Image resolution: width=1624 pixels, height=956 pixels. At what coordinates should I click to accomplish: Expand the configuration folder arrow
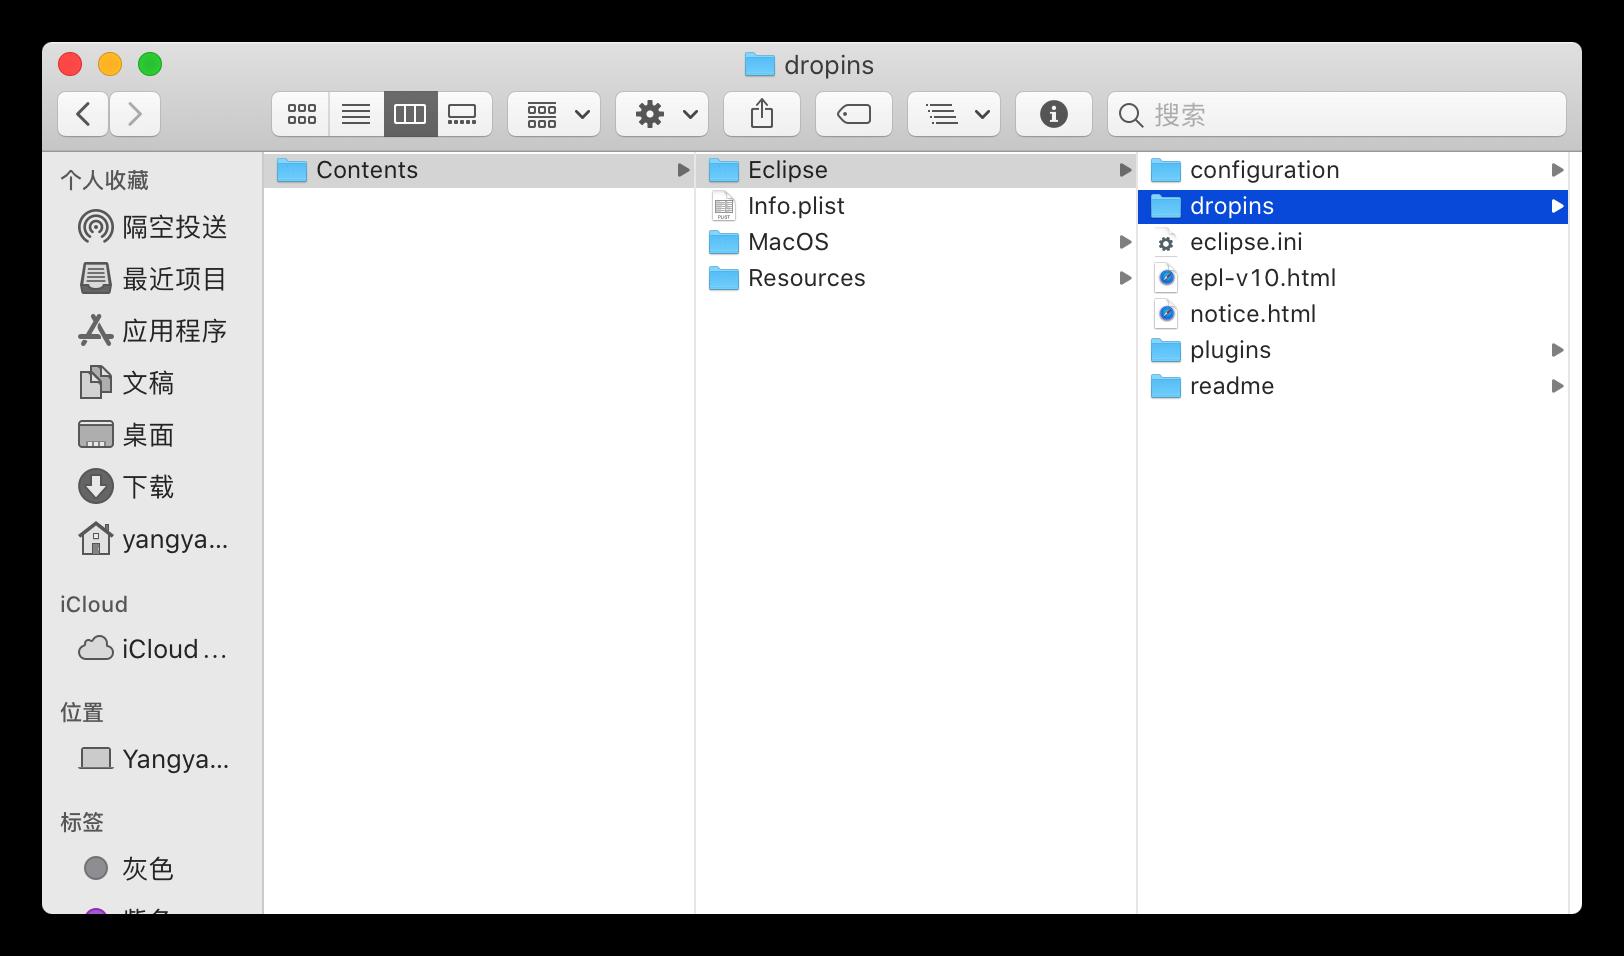pos(1557,170)
